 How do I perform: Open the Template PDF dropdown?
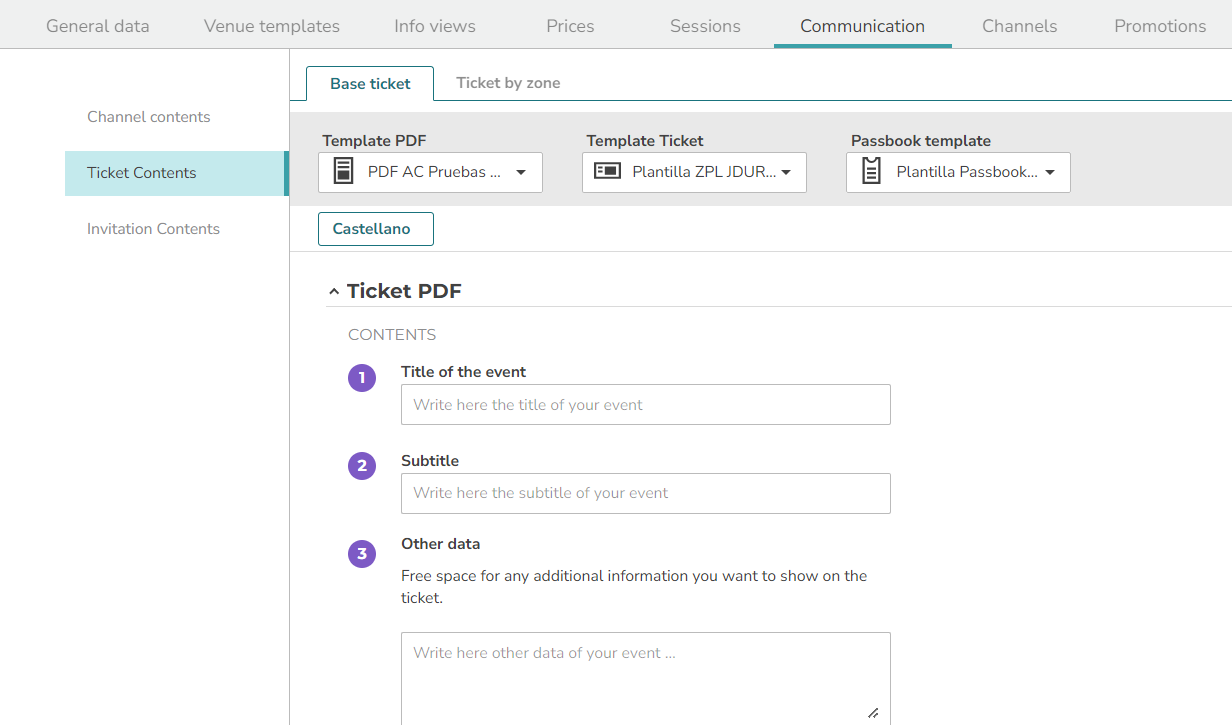[430, 172]
